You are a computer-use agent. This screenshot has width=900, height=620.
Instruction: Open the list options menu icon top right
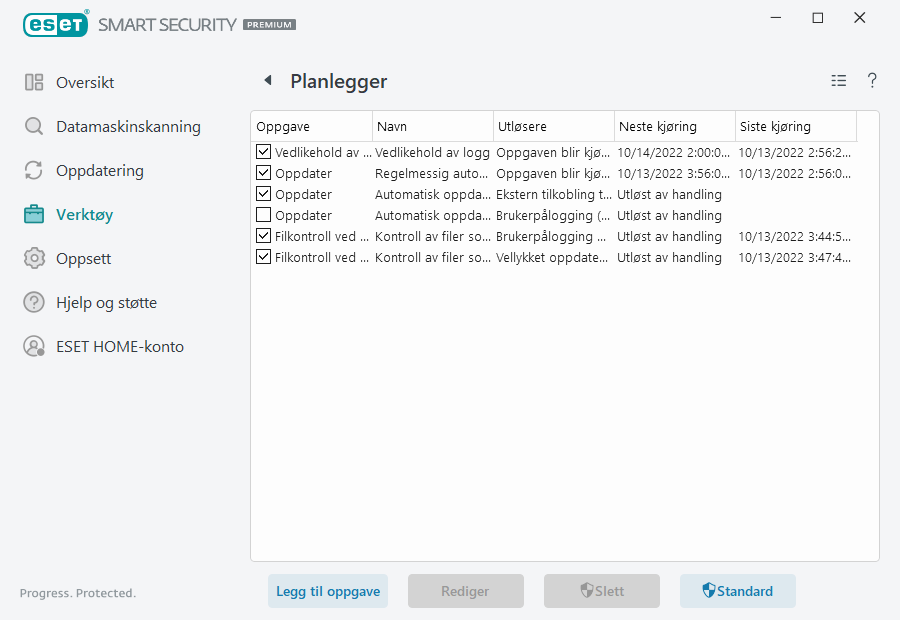coord(839,81)
